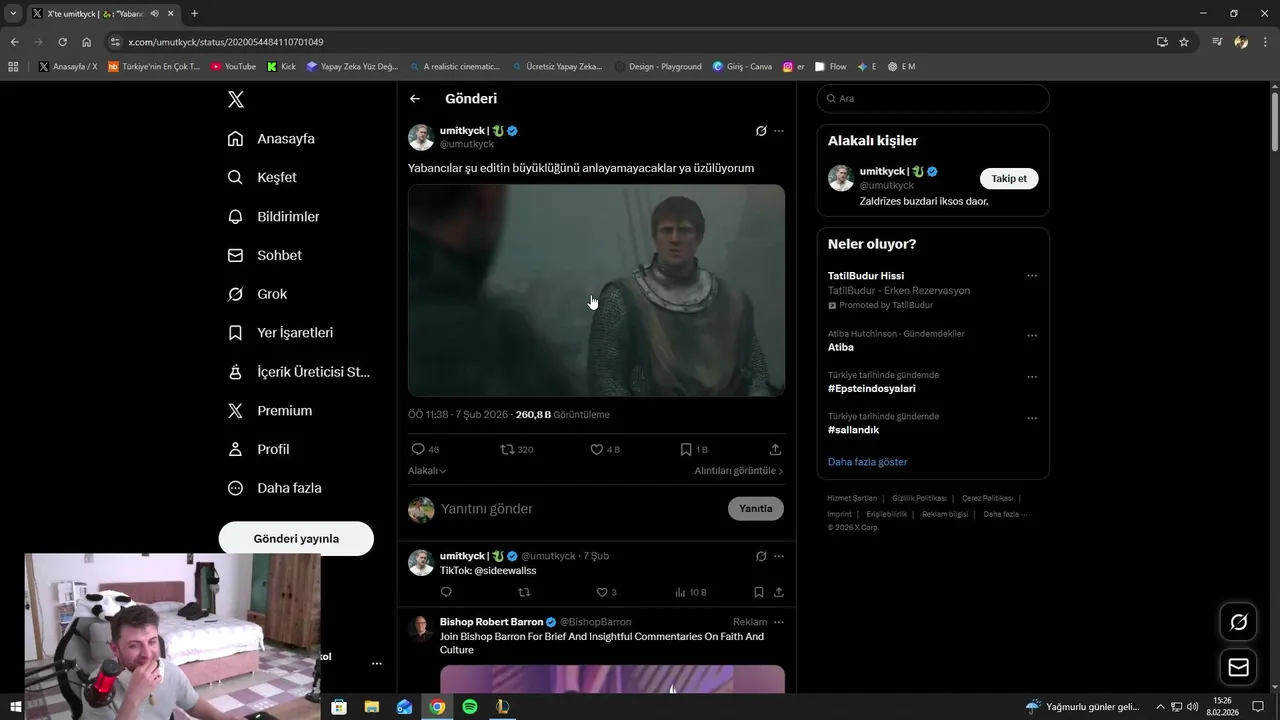Click the Ara search field
1280x720 pixels.
[x=933, y=98]
